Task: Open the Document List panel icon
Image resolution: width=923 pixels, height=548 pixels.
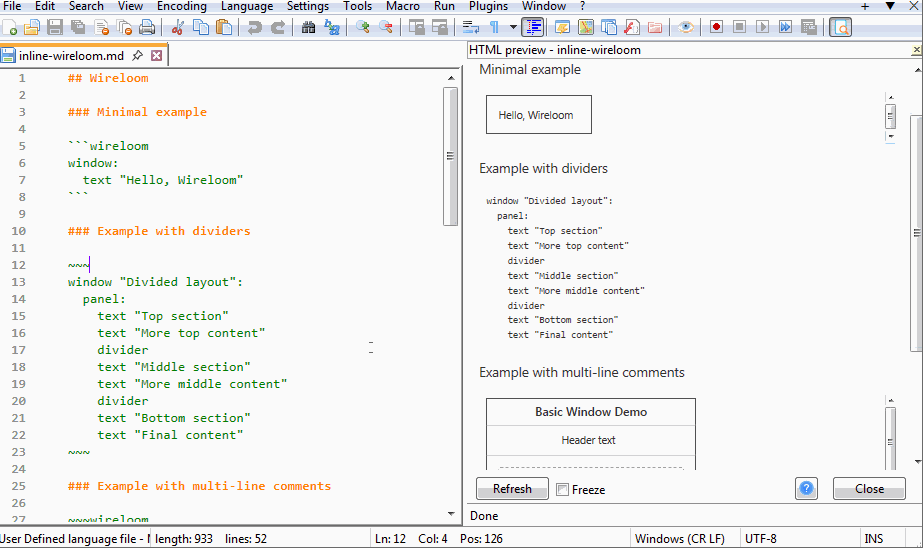Action: (x=609, y=27)
